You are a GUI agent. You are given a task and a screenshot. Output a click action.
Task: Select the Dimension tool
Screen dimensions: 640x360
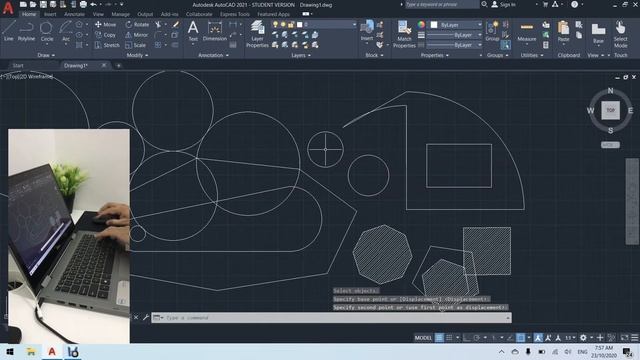pyautogui.click(x=215, y=31)
